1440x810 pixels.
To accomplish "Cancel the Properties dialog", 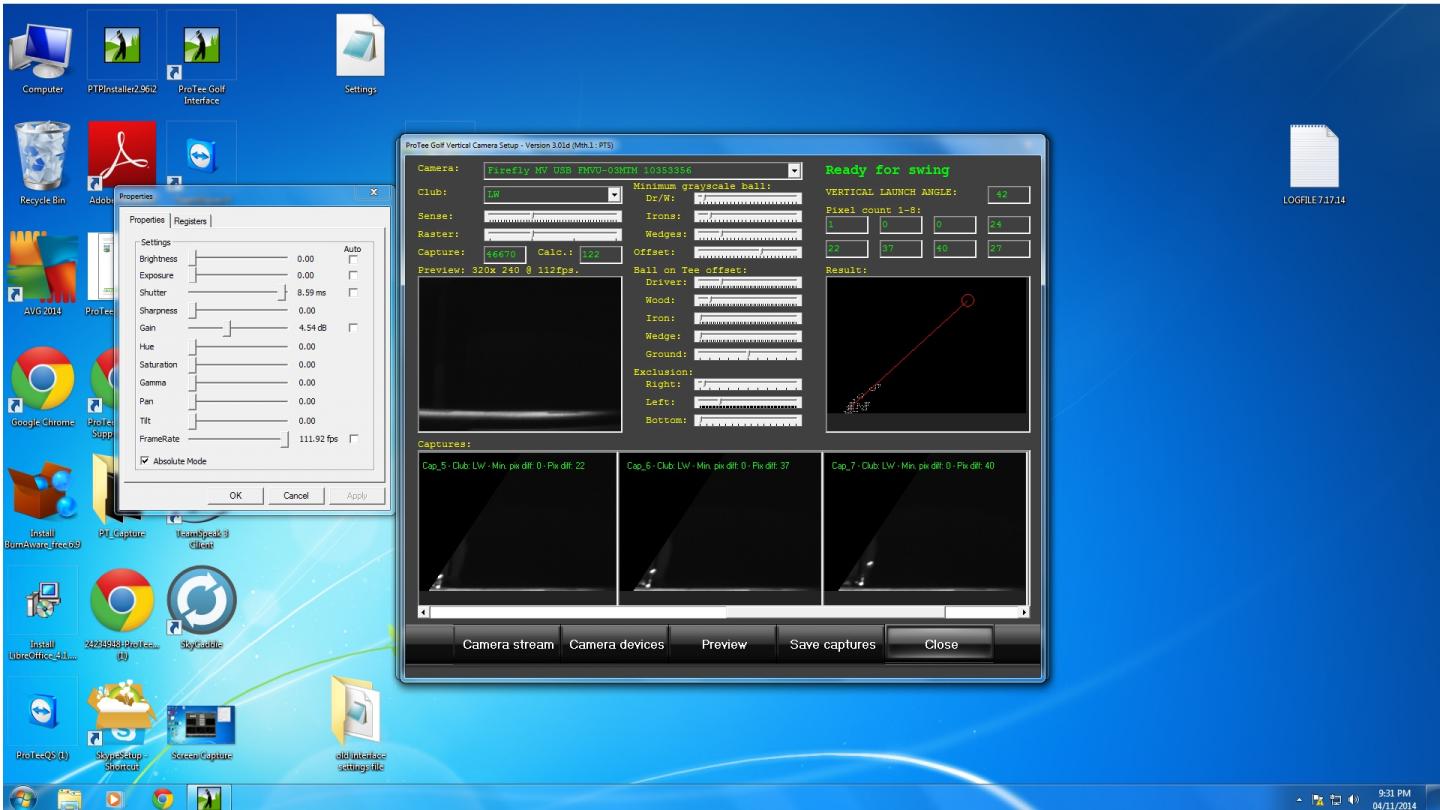I will [296, 495].
